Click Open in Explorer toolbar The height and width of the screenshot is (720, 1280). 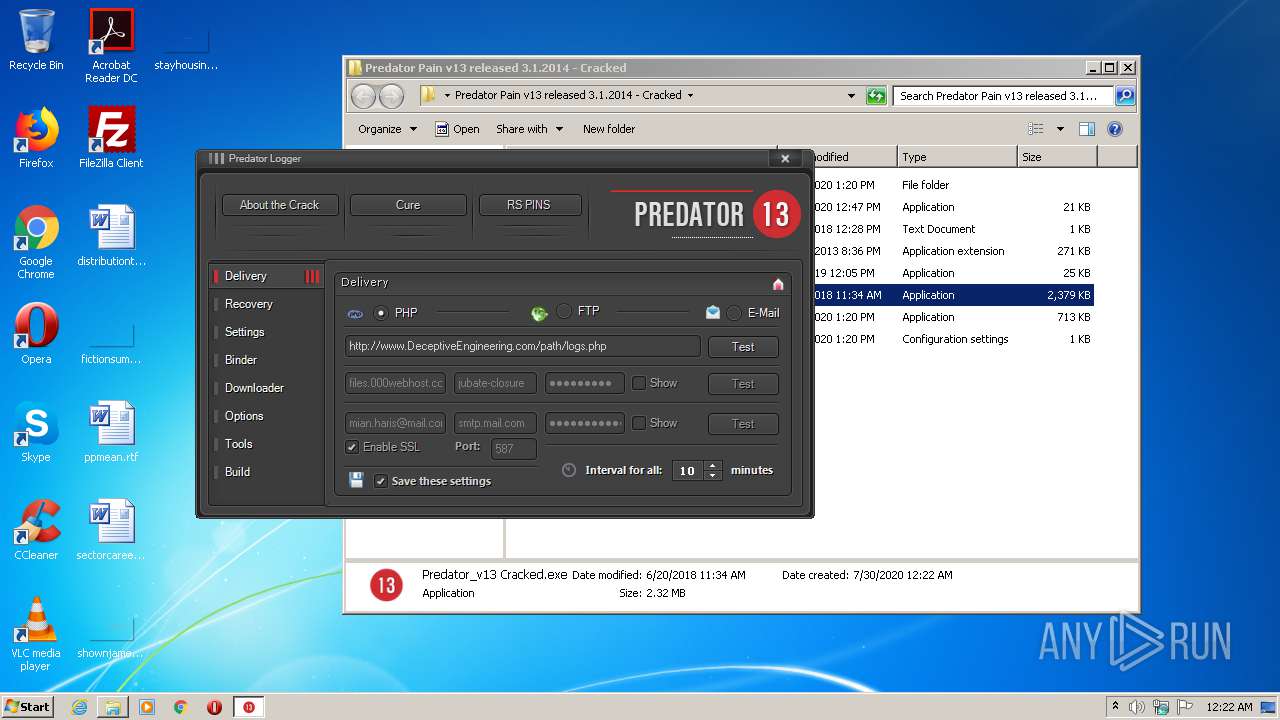[x=458, y=129]
